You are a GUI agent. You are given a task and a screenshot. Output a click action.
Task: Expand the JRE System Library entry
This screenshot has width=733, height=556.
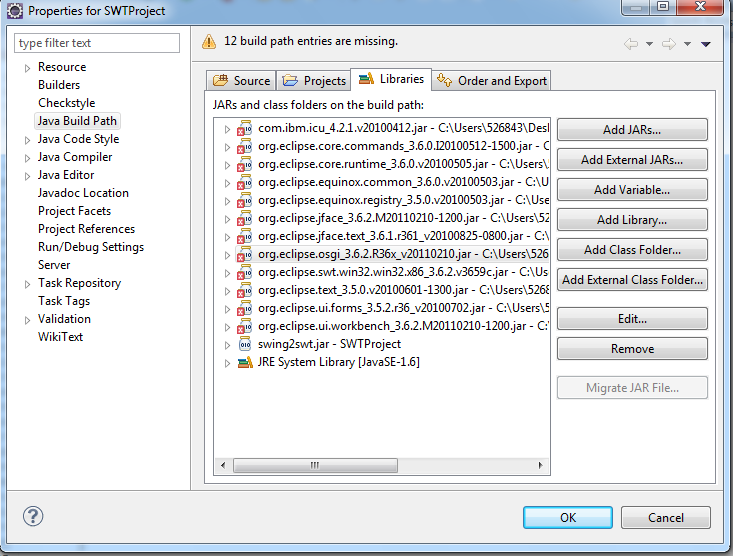pyautogui.click(x=227, y=363)
